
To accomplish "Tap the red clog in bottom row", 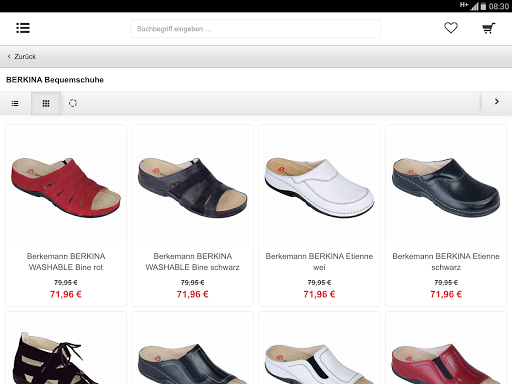I will (446, 363).
